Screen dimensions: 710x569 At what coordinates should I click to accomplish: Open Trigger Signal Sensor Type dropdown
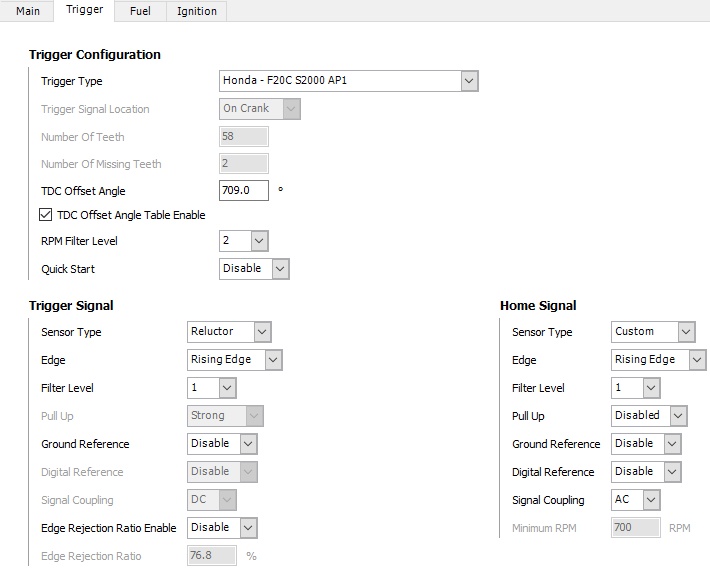229,332
